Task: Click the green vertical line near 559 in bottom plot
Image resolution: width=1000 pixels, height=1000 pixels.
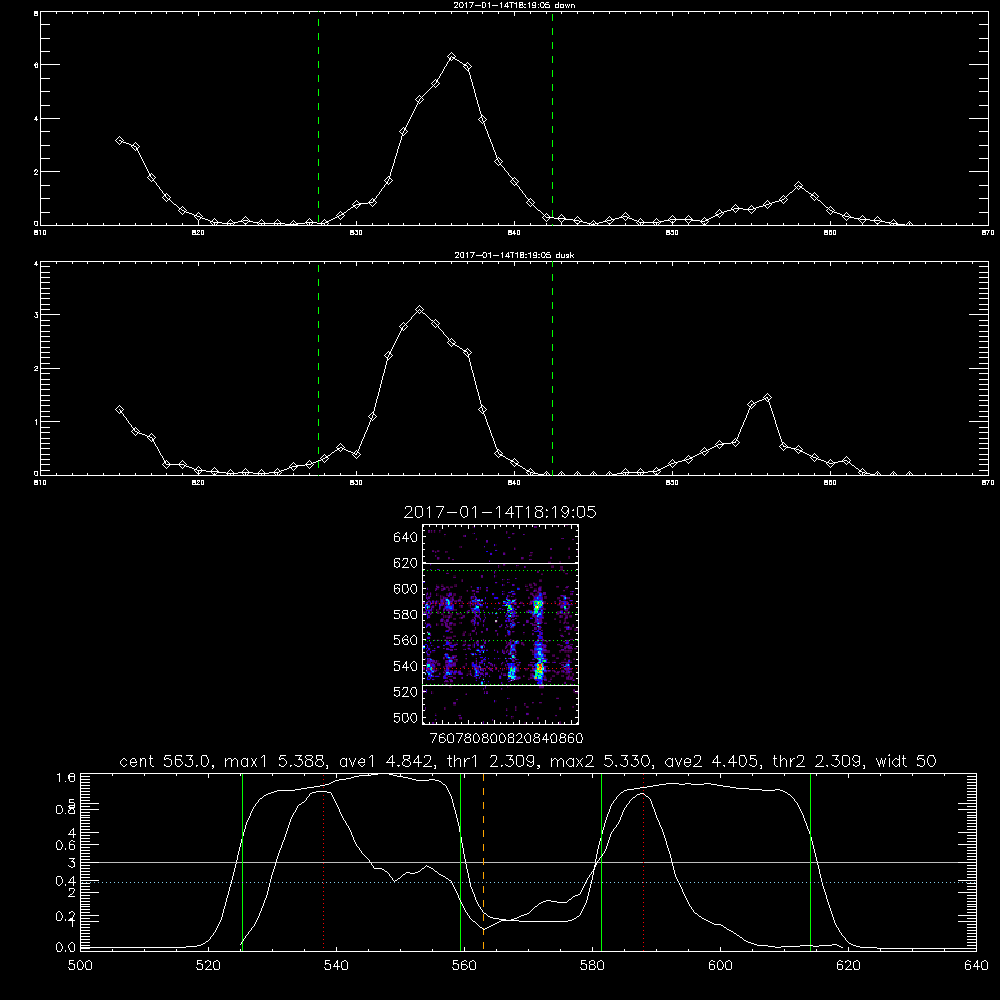Action: click(x=460, y=862)
